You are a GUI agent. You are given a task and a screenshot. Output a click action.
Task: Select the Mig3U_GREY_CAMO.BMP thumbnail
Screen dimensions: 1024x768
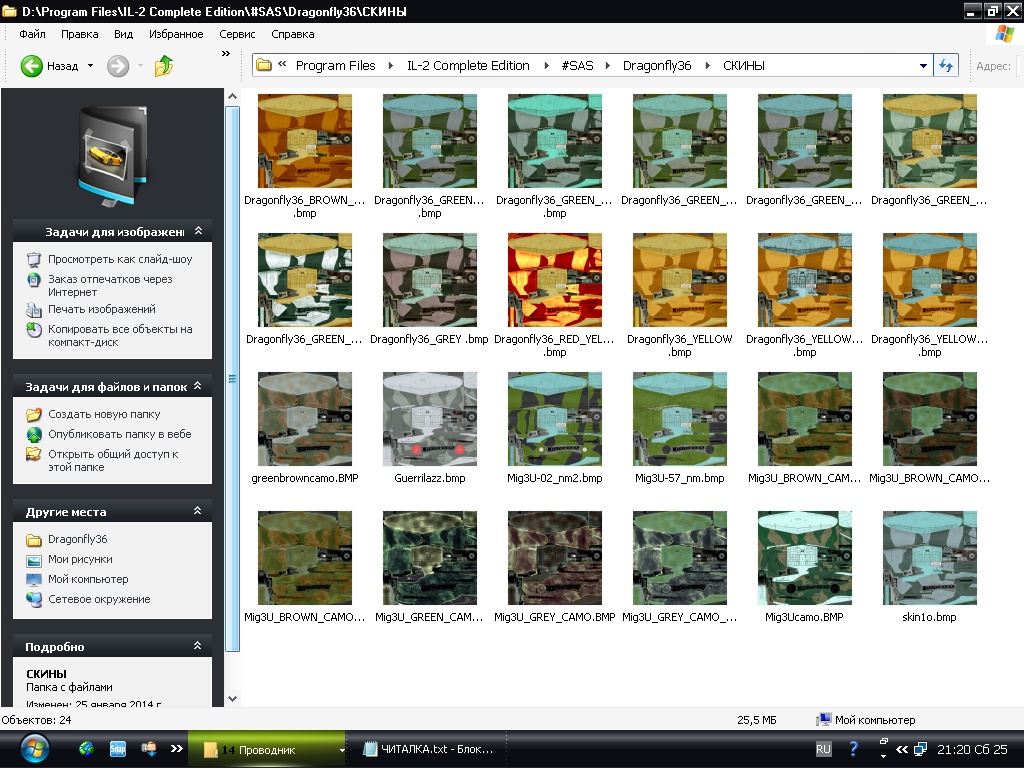coord(555,558)
